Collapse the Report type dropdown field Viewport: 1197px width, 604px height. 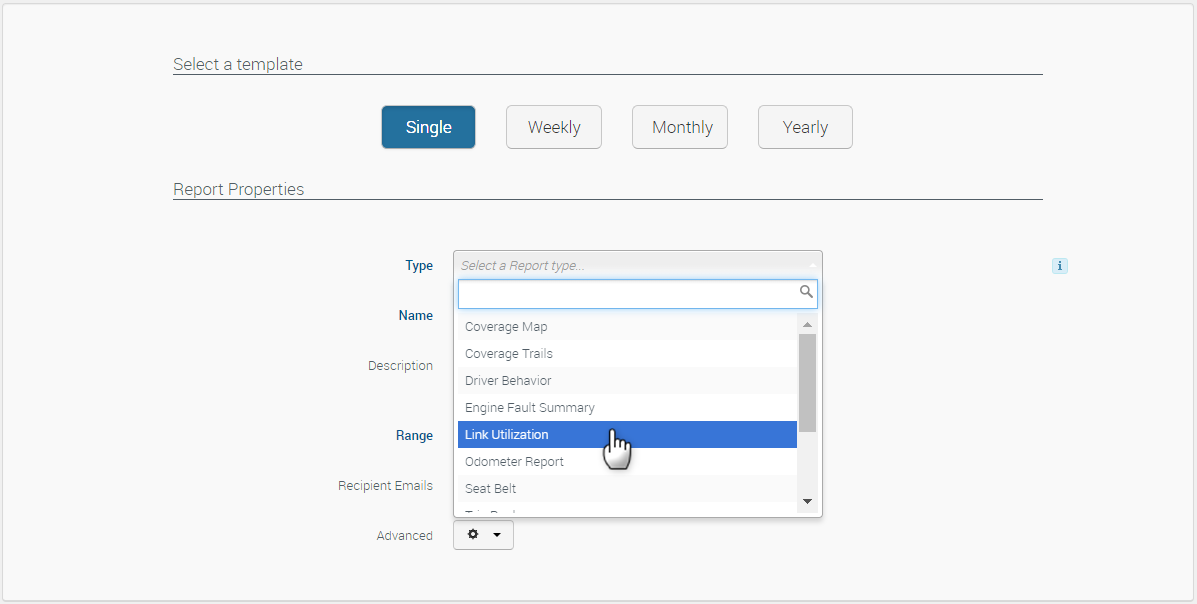637,265
